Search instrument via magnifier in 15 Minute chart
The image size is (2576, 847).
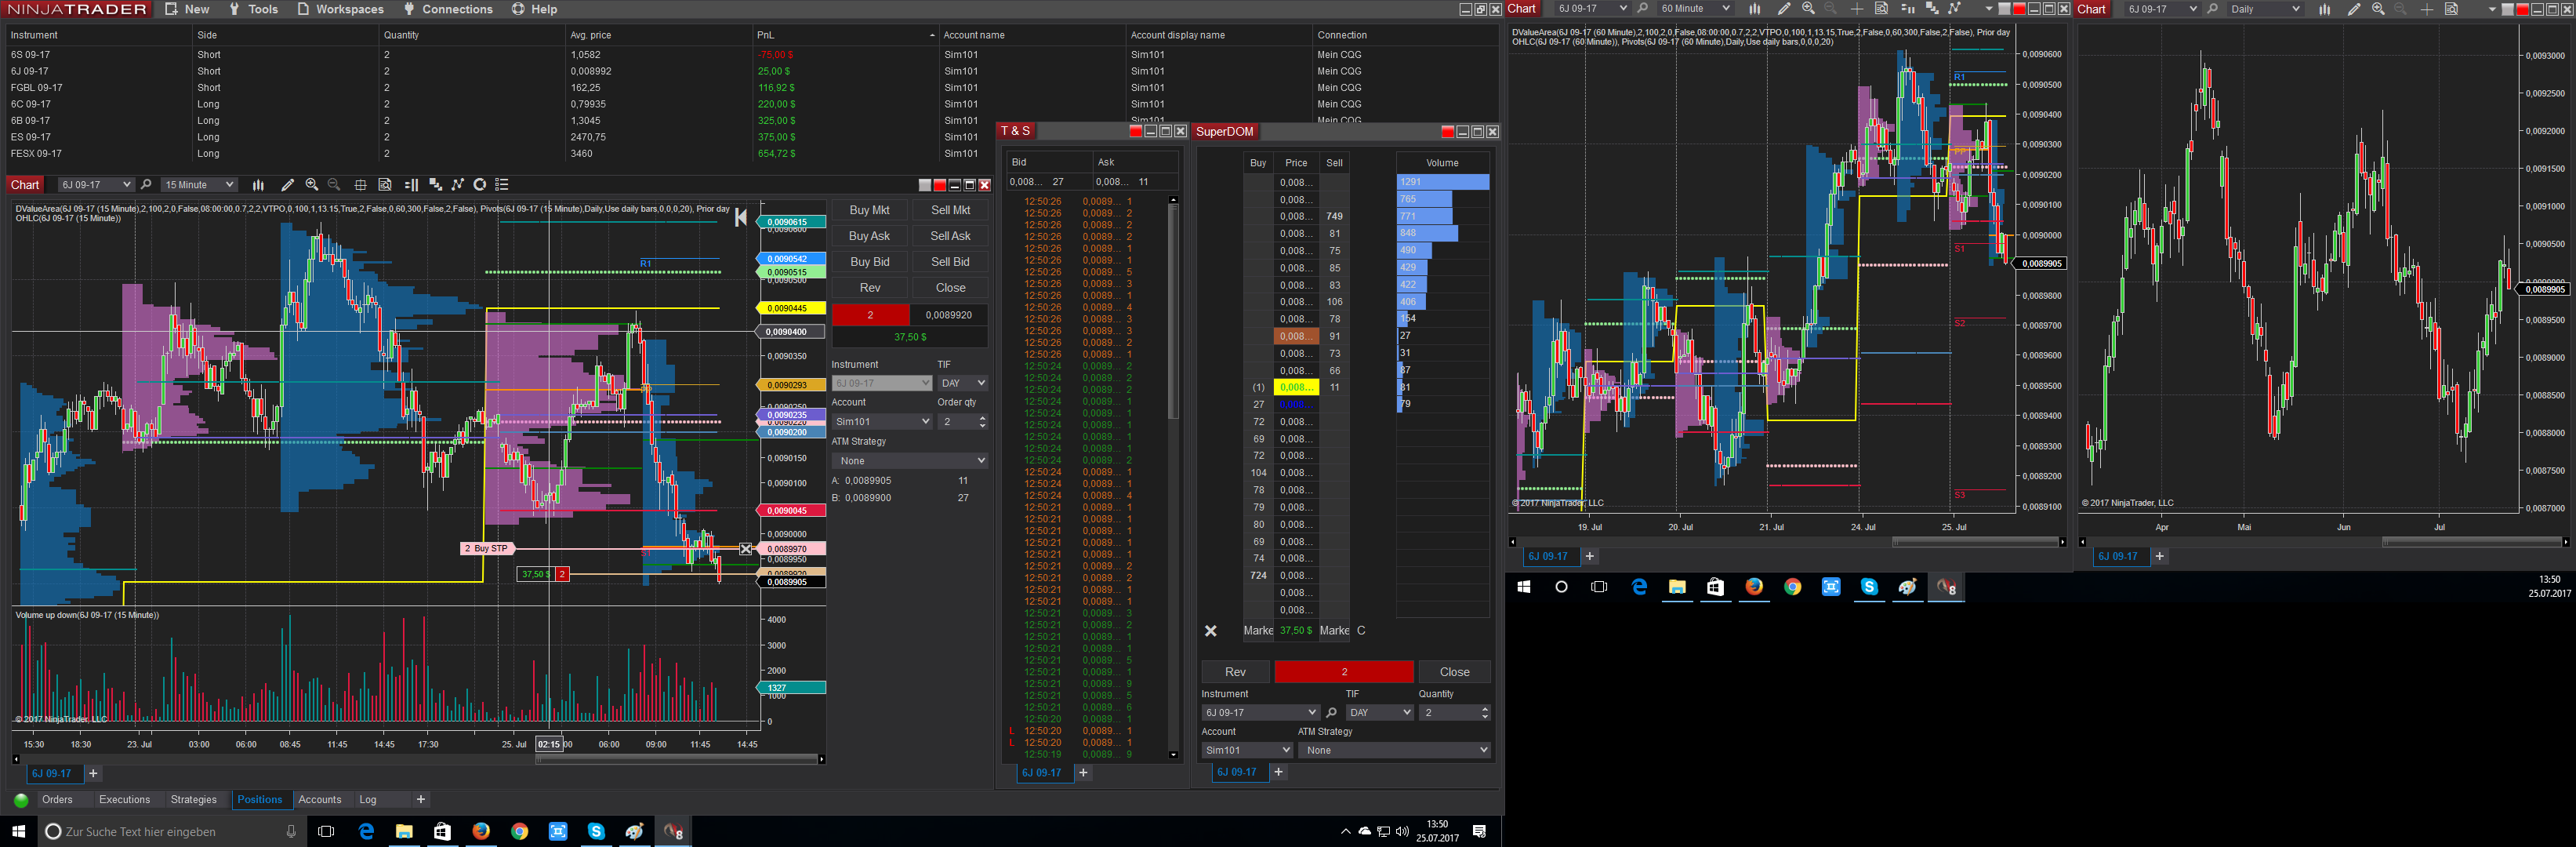[x=146, y=185]
